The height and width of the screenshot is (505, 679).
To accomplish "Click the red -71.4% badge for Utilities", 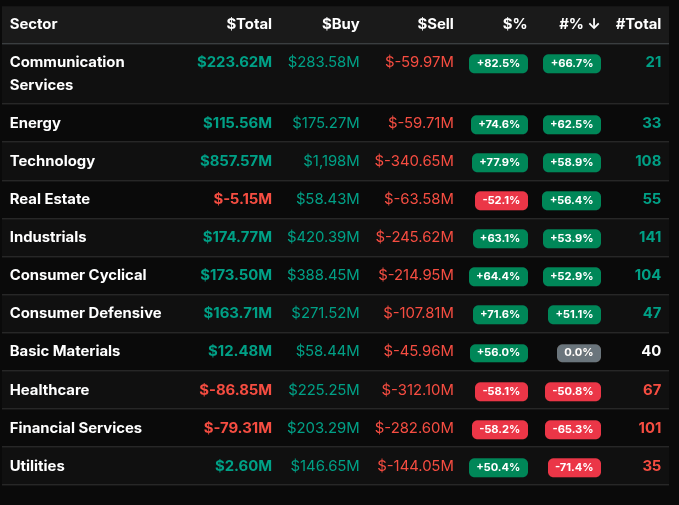I will pos(574,467).
